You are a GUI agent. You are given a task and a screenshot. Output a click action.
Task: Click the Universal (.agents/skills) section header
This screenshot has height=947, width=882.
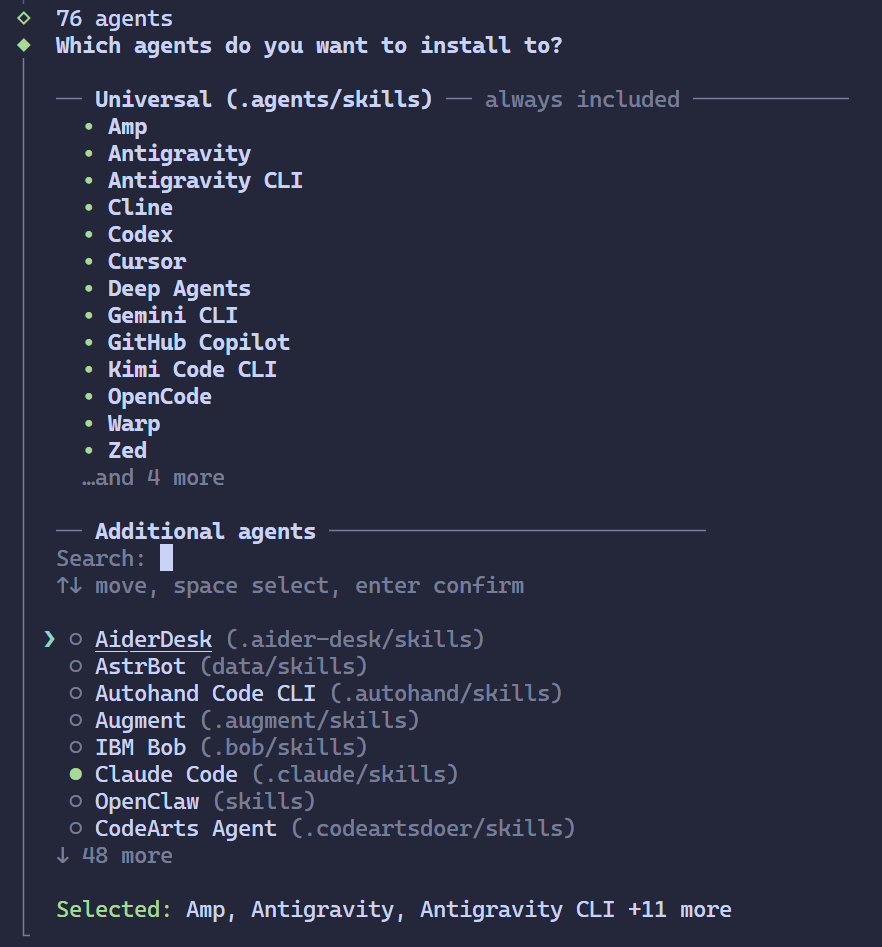pyautogui.click(x=264, y=99)
